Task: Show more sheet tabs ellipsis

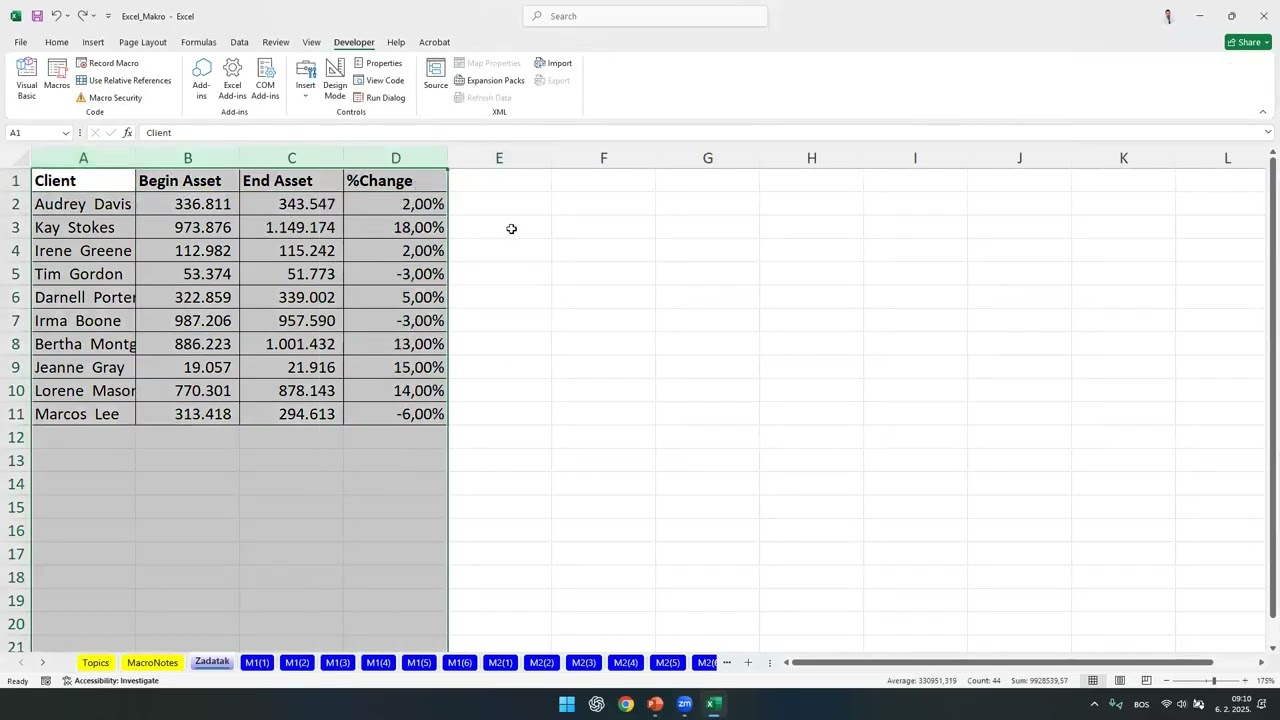Action: (x=727, y=663)
